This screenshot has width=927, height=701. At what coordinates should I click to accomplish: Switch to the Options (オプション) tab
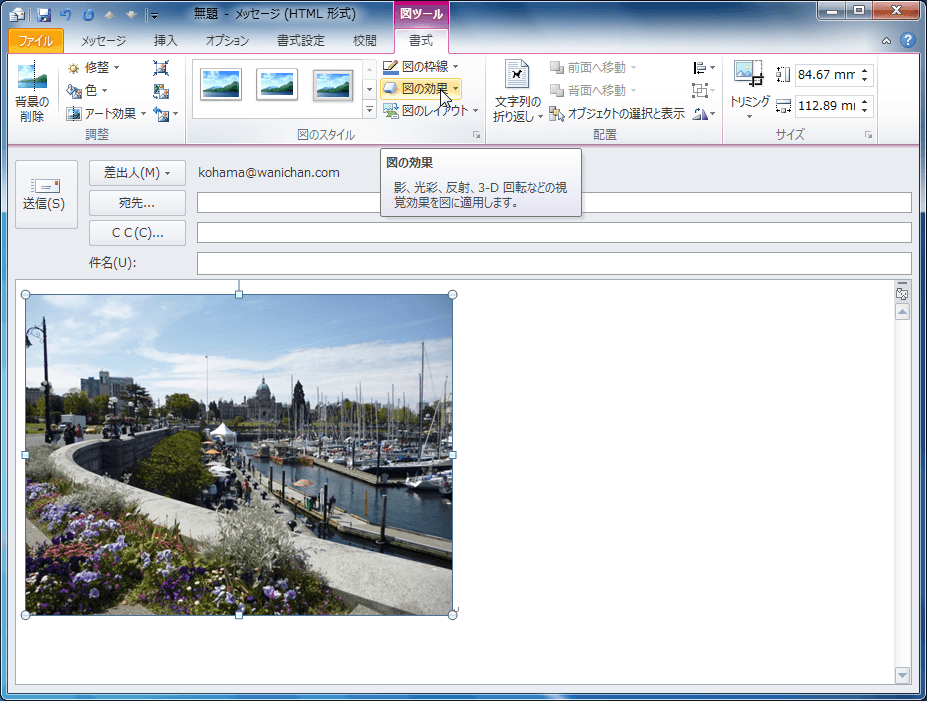[x=227, y=40]
